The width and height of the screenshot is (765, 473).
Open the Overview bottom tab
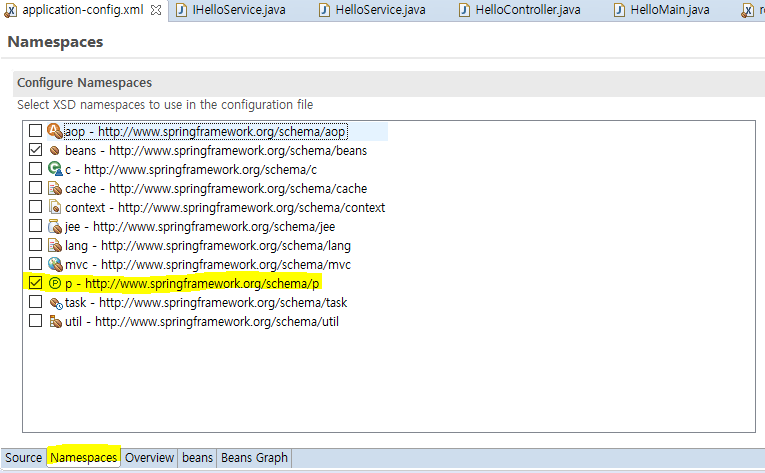click(149, 458)
